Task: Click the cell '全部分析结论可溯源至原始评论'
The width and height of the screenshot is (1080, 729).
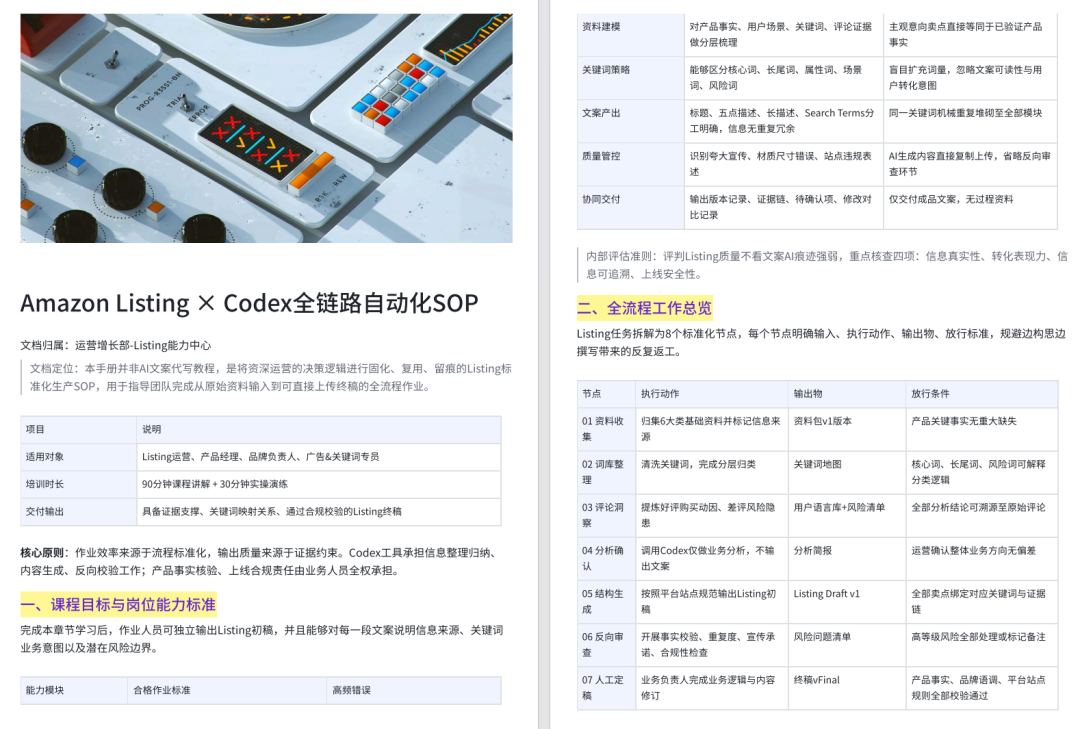Action: click(x=982, y=515)
